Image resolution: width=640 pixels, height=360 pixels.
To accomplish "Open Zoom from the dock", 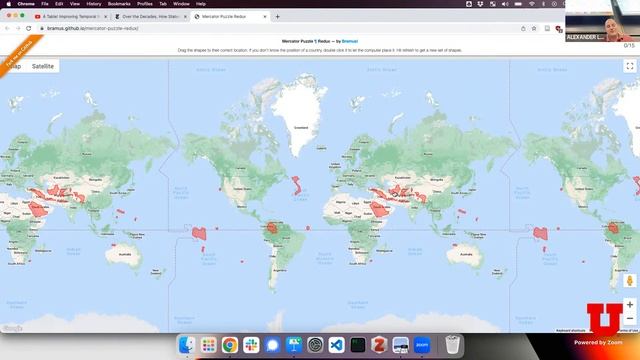I will point(422,345).
